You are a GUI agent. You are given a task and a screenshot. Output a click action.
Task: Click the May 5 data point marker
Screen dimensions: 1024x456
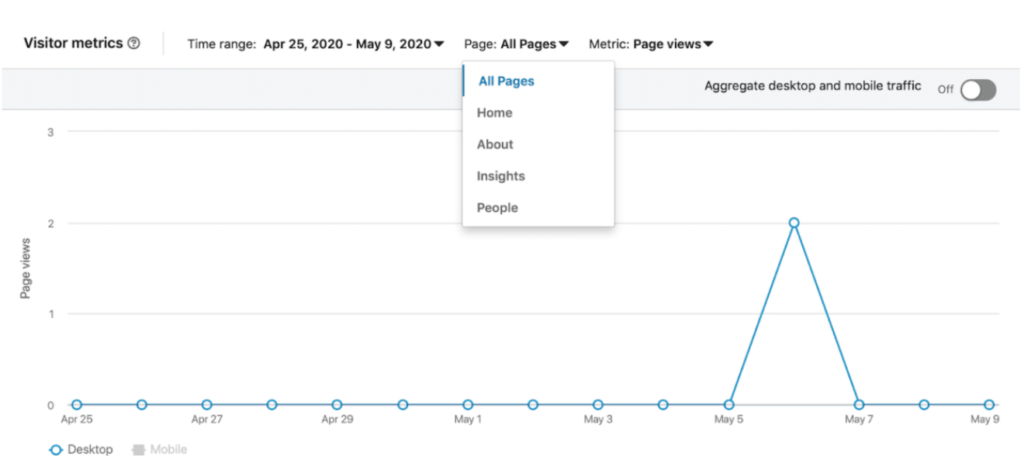point(729,405)
